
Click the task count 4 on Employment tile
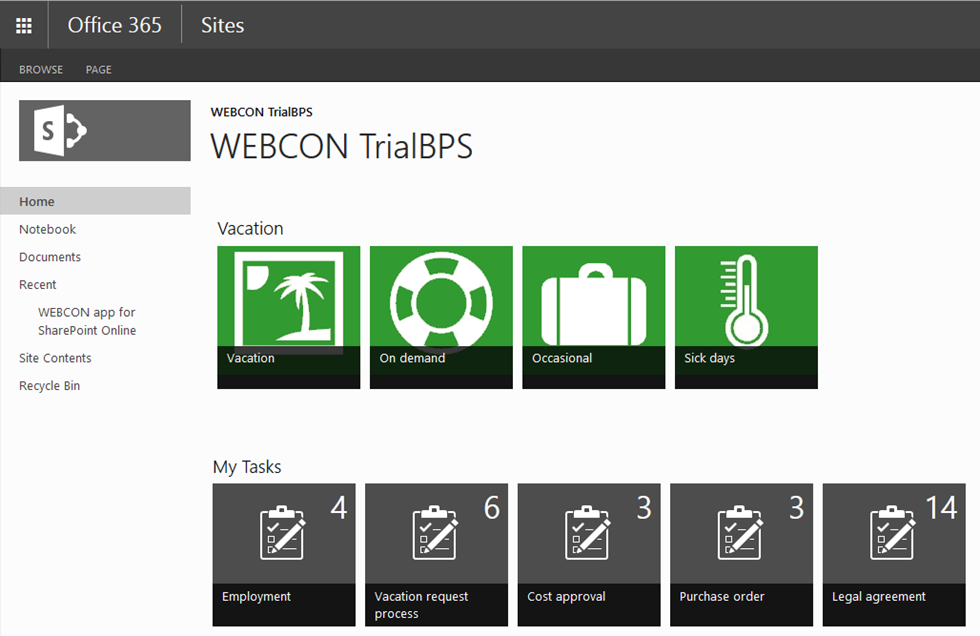point(339,507)
